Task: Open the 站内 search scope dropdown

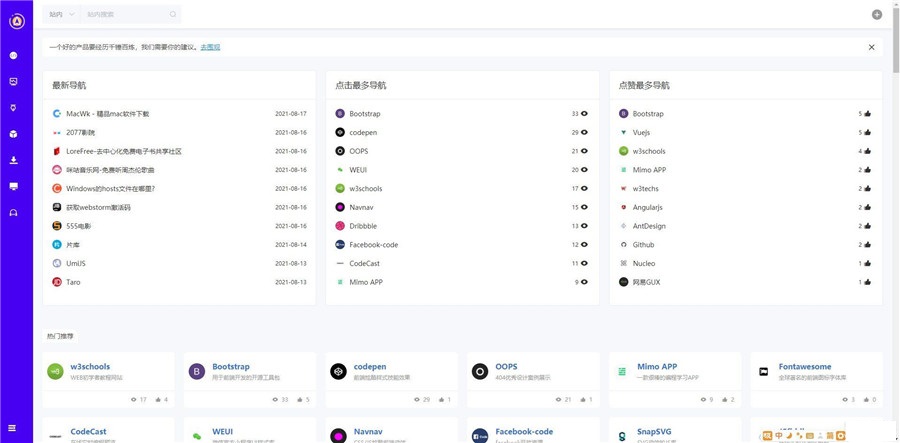Action: coord(62,15)
